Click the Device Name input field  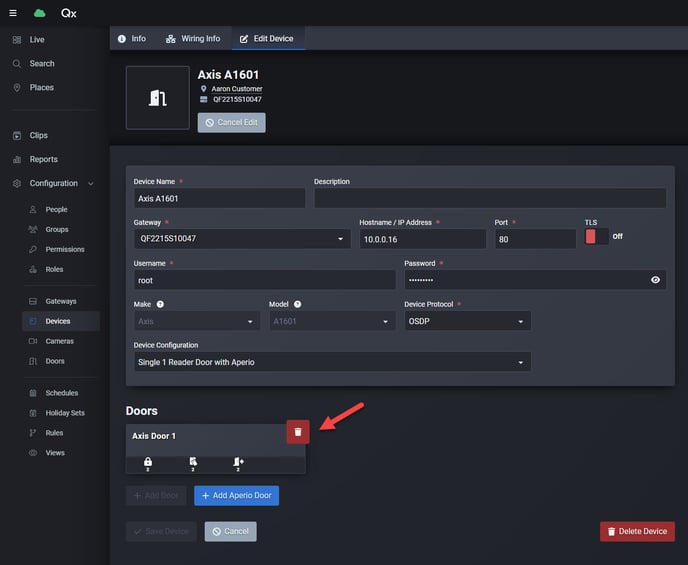tap(219, 198)
